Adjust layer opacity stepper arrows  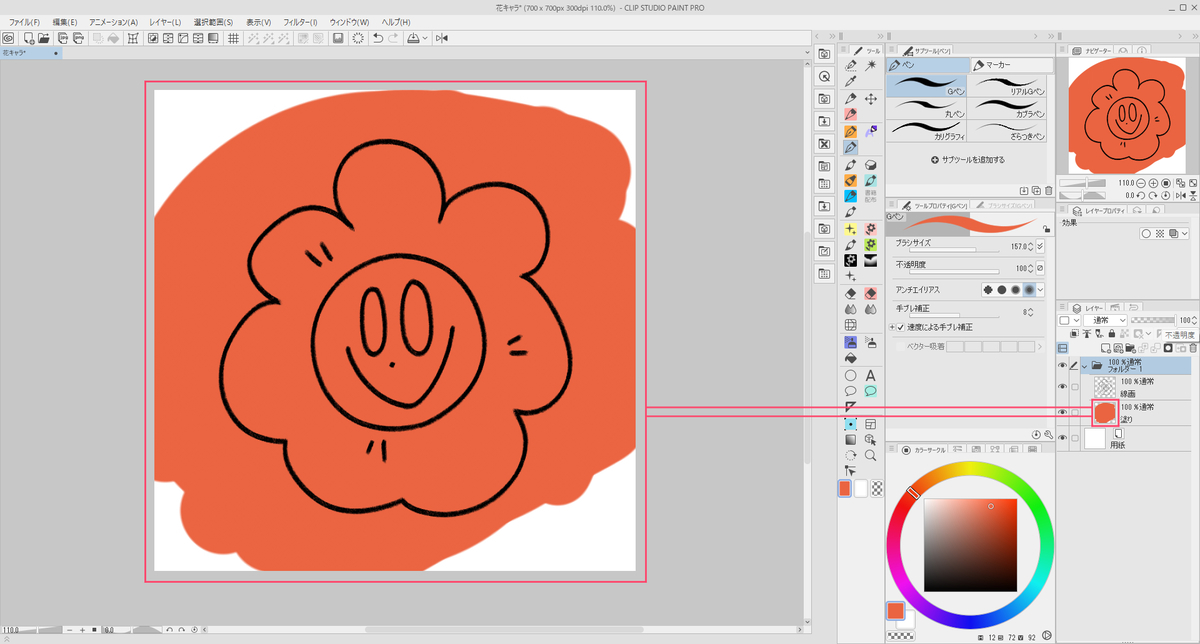click(1194, 320)
